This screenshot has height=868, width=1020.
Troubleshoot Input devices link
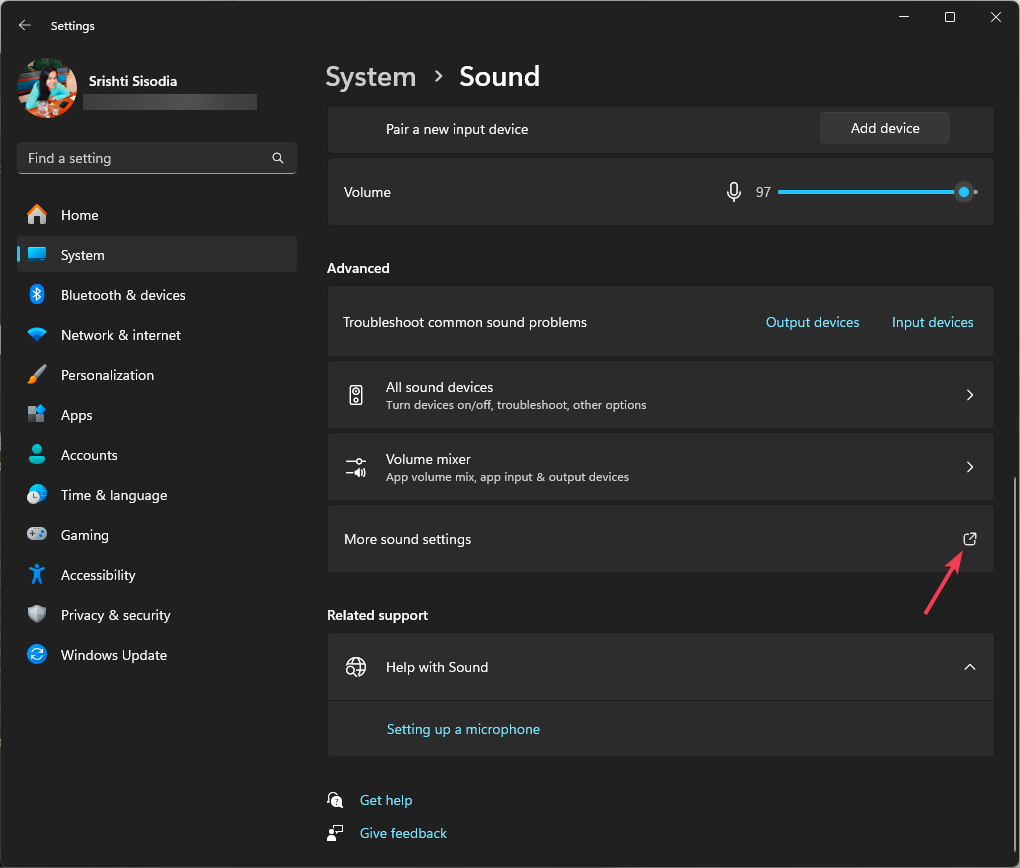tap(933, 322)
